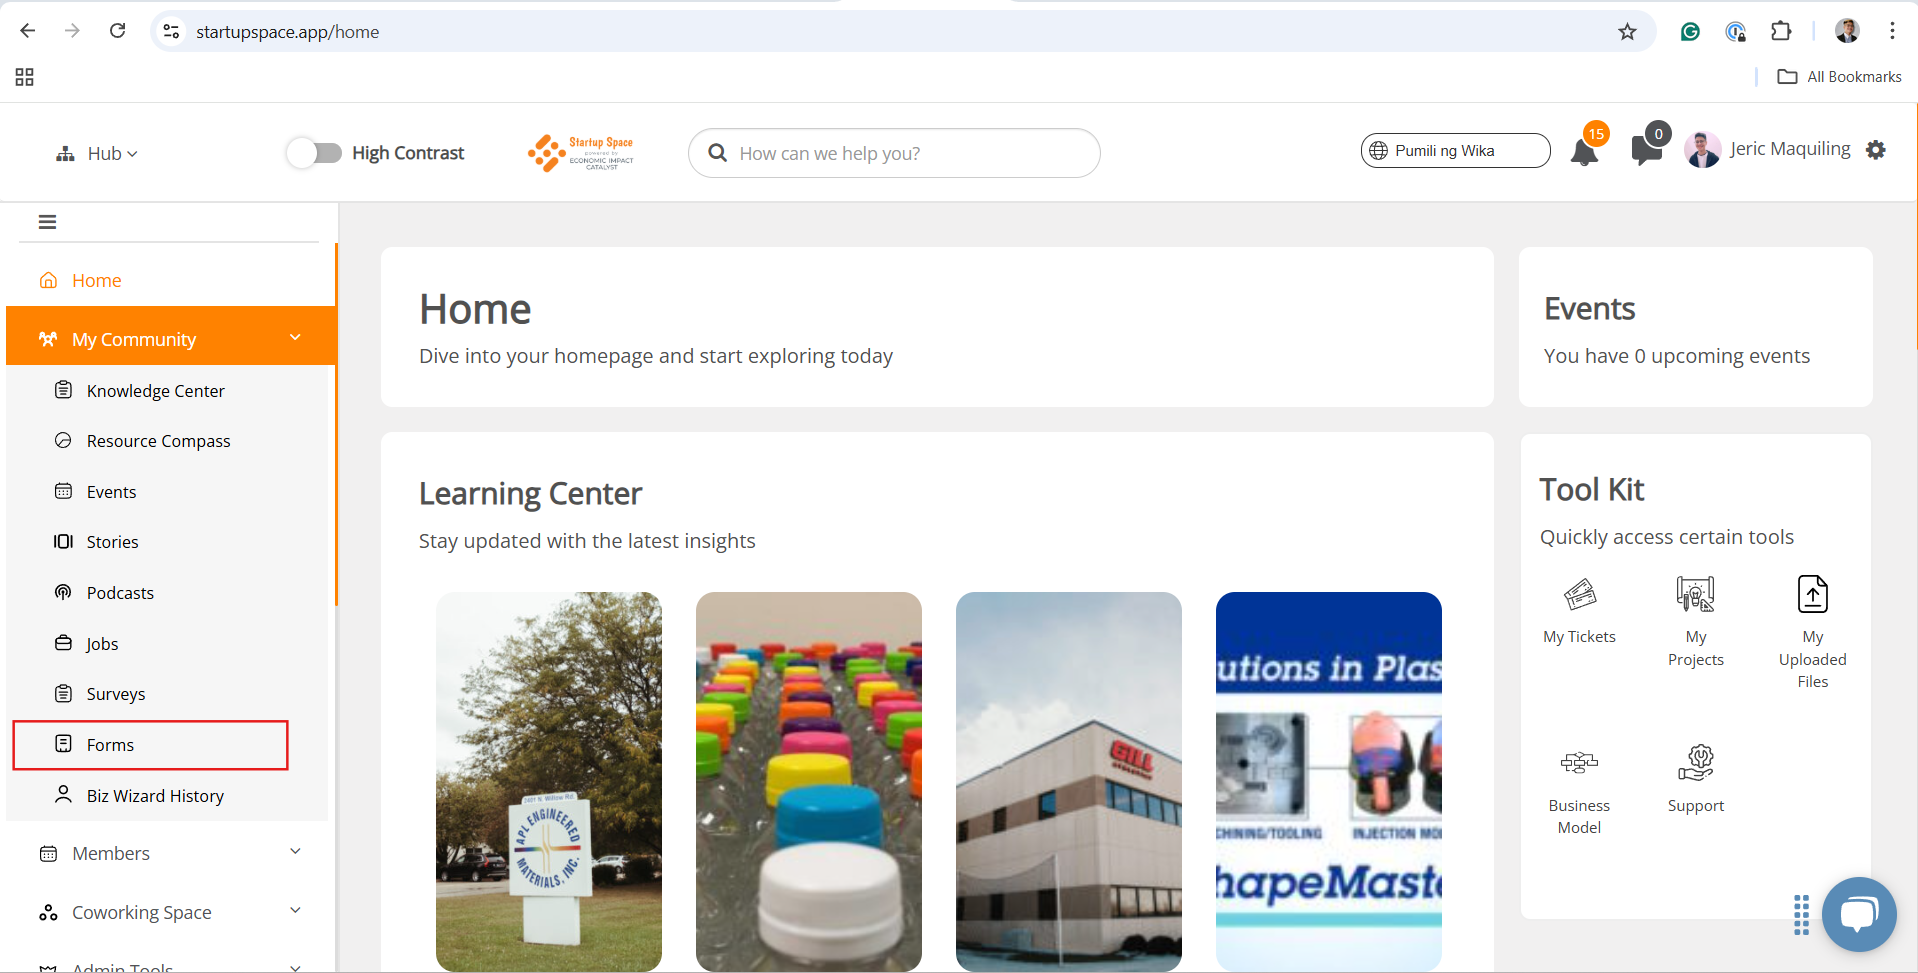Open settings gear next to Jeric Maquiling
This screenshot has height=973, width=1918.
pos(1876,150)
